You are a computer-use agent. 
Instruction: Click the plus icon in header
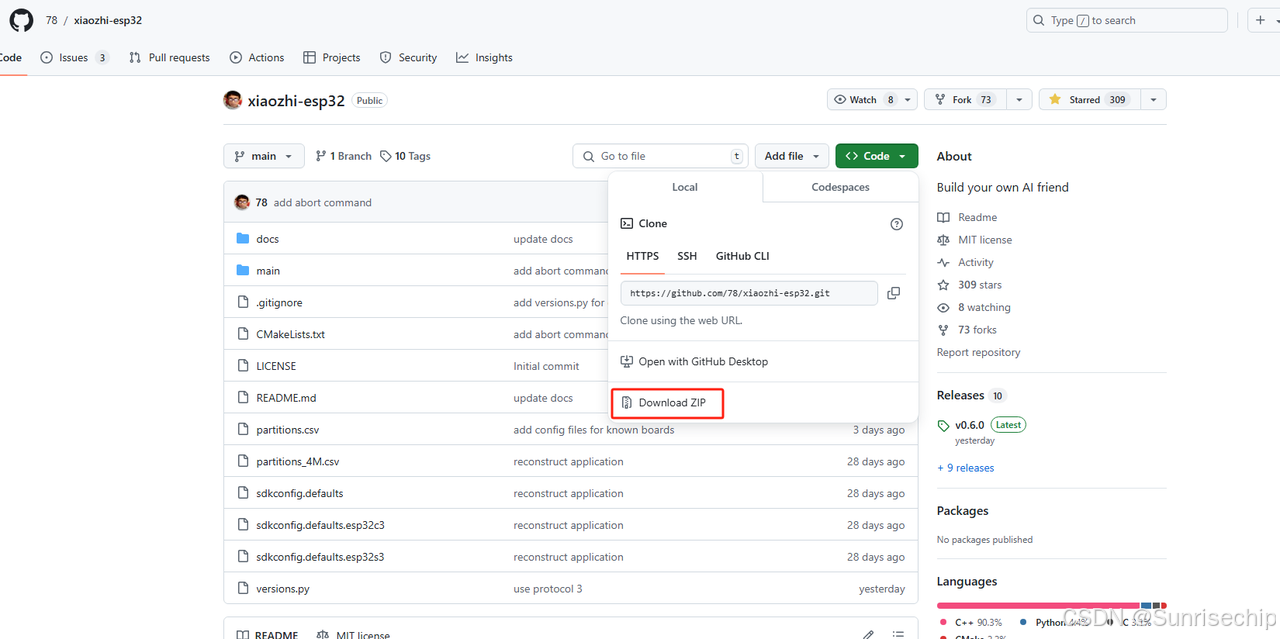pyautogui.click(x=1260, y=20)
